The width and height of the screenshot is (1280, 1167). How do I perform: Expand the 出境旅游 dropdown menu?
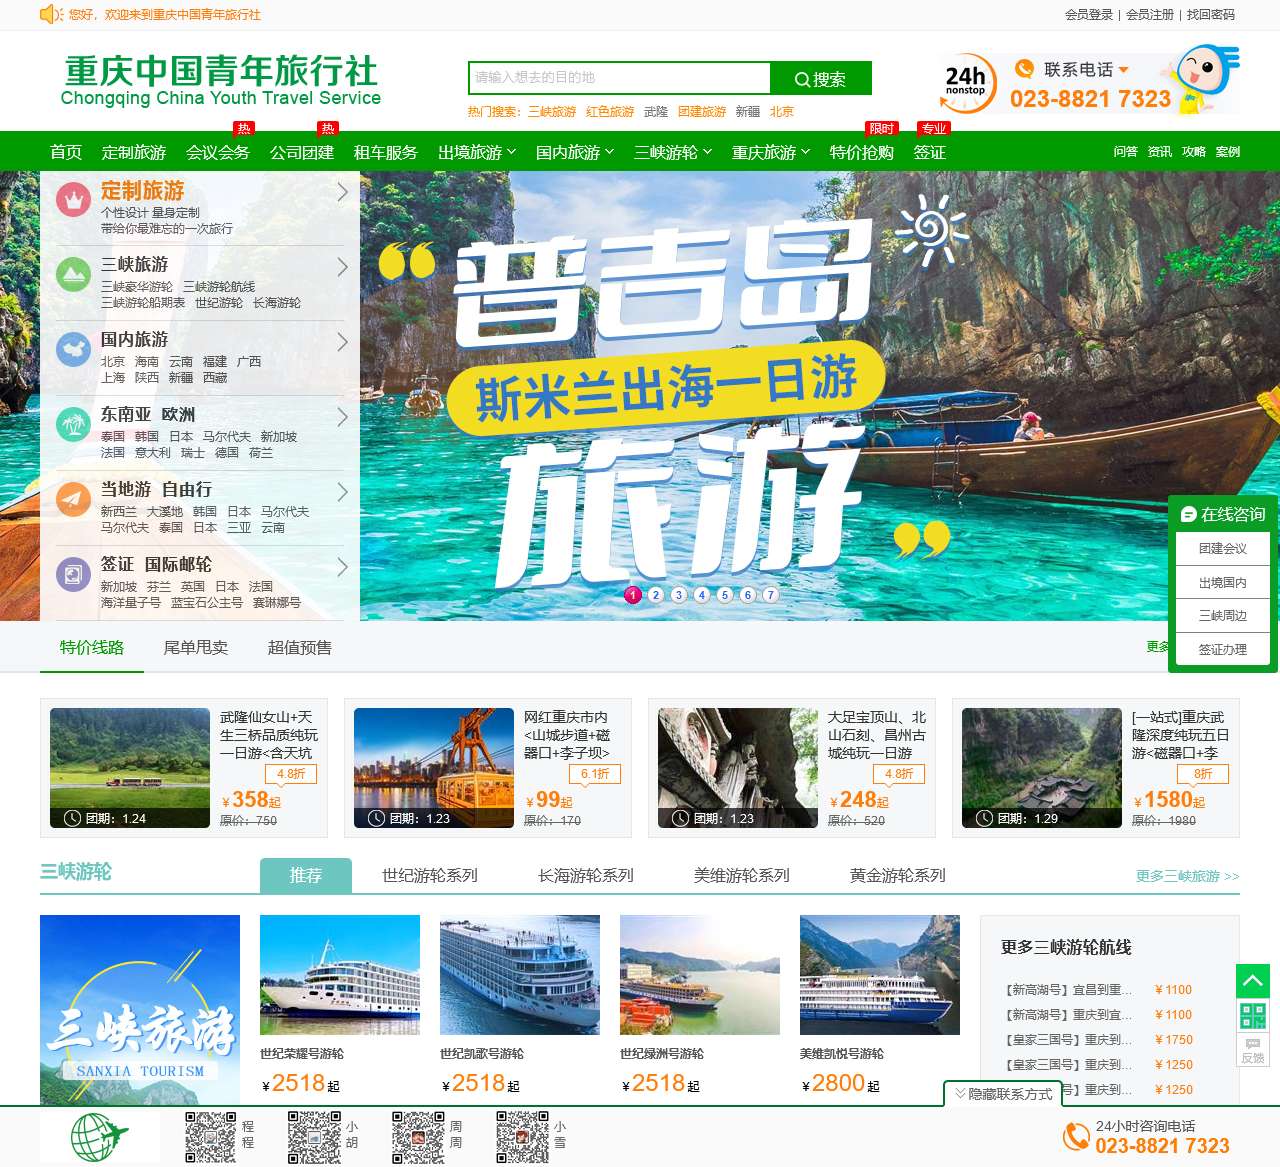[475, 152]
